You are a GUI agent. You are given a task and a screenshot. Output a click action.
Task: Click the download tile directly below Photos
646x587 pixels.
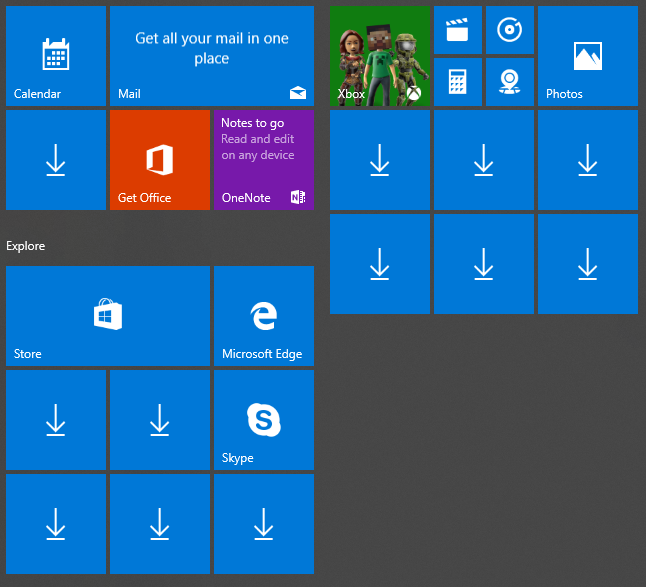[588, 160]
